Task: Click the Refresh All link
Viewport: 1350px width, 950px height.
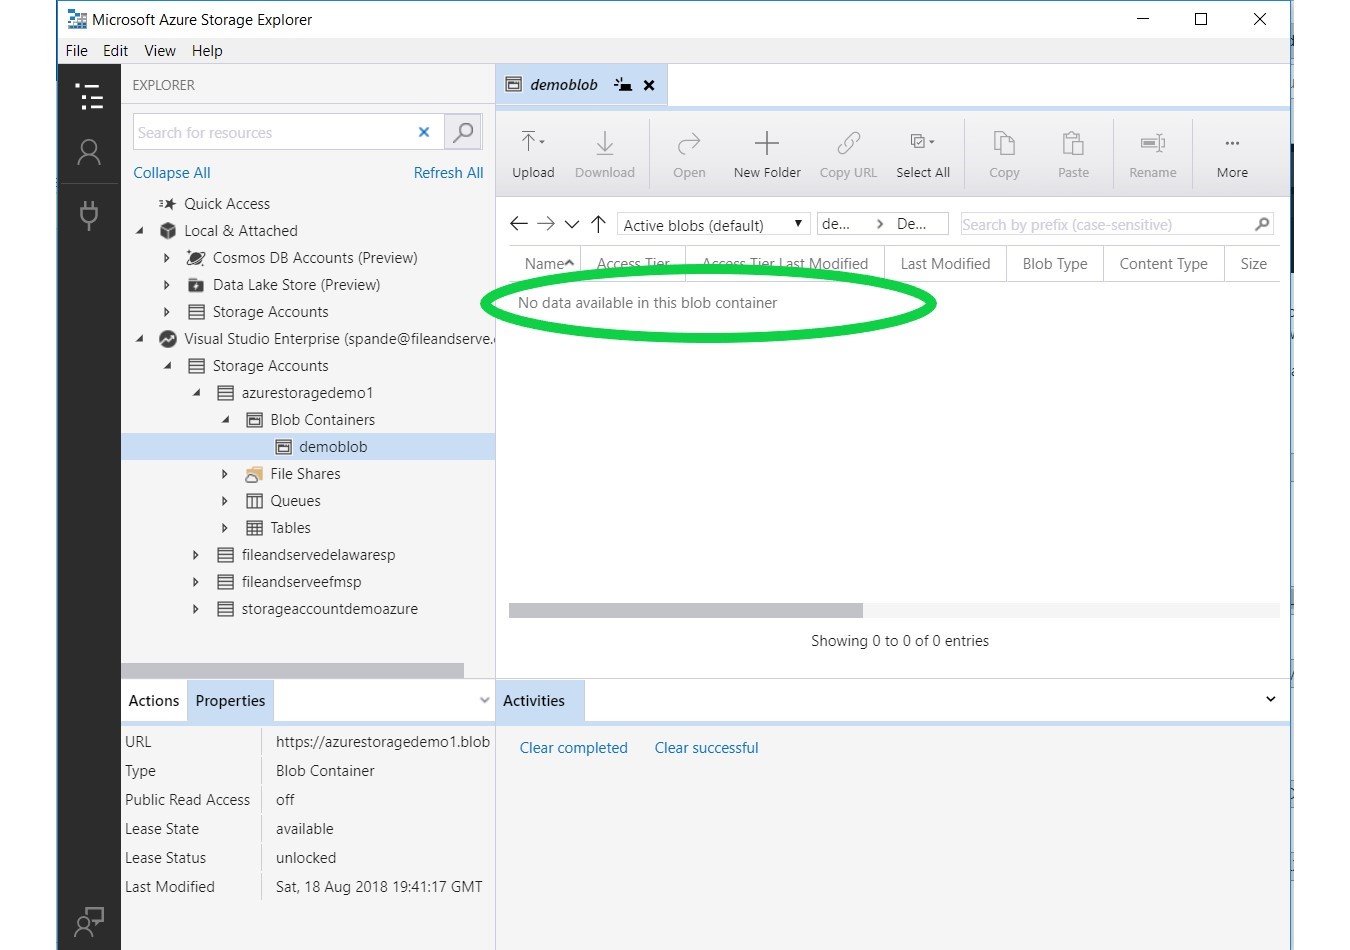Action: click(x=449, y=173)
